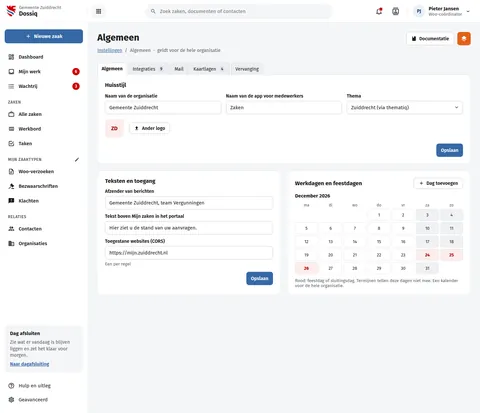This screenshot has width=480, height=413.
Task: Click the Dag toevoegen button
Action: click(438, 183)
